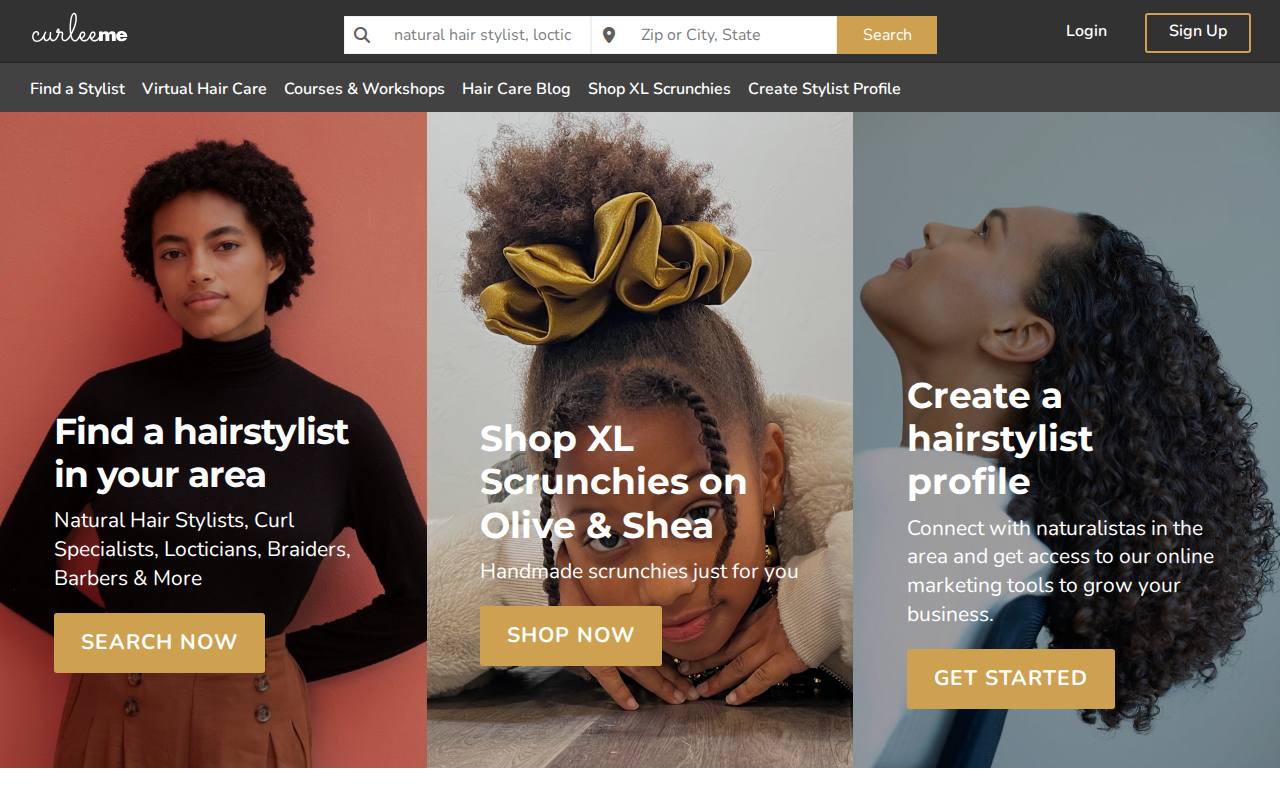Viewport: 1280px width, 800px height.
Task: Click the curleeme logo
Action: (79, 33)
